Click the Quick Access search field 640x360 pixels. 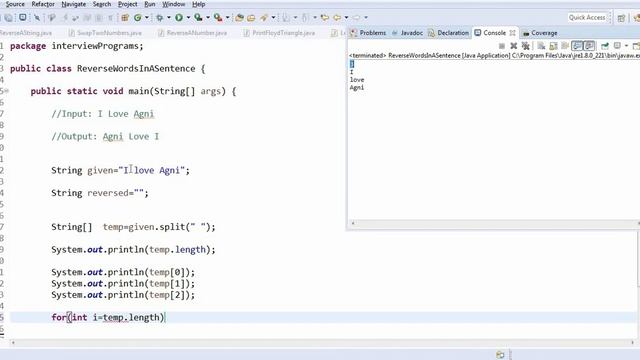pyautogui.click(x=587, y=18)
